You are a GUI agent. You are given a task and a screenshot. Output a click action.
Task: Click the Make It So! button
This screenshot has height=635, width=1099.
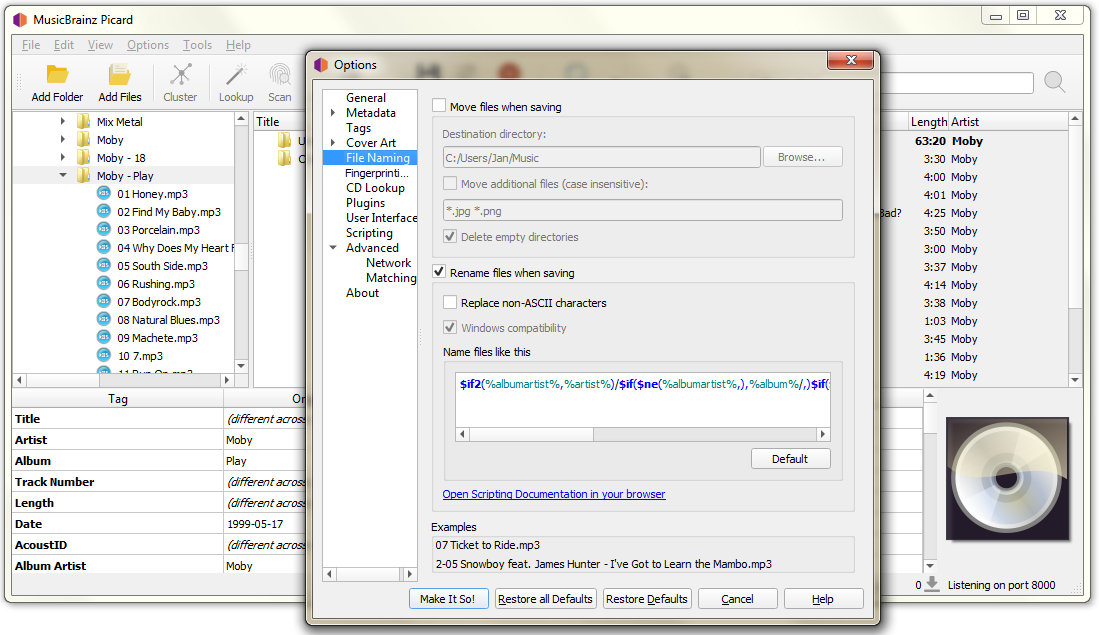pyautogui.click(x=448, y=599)
